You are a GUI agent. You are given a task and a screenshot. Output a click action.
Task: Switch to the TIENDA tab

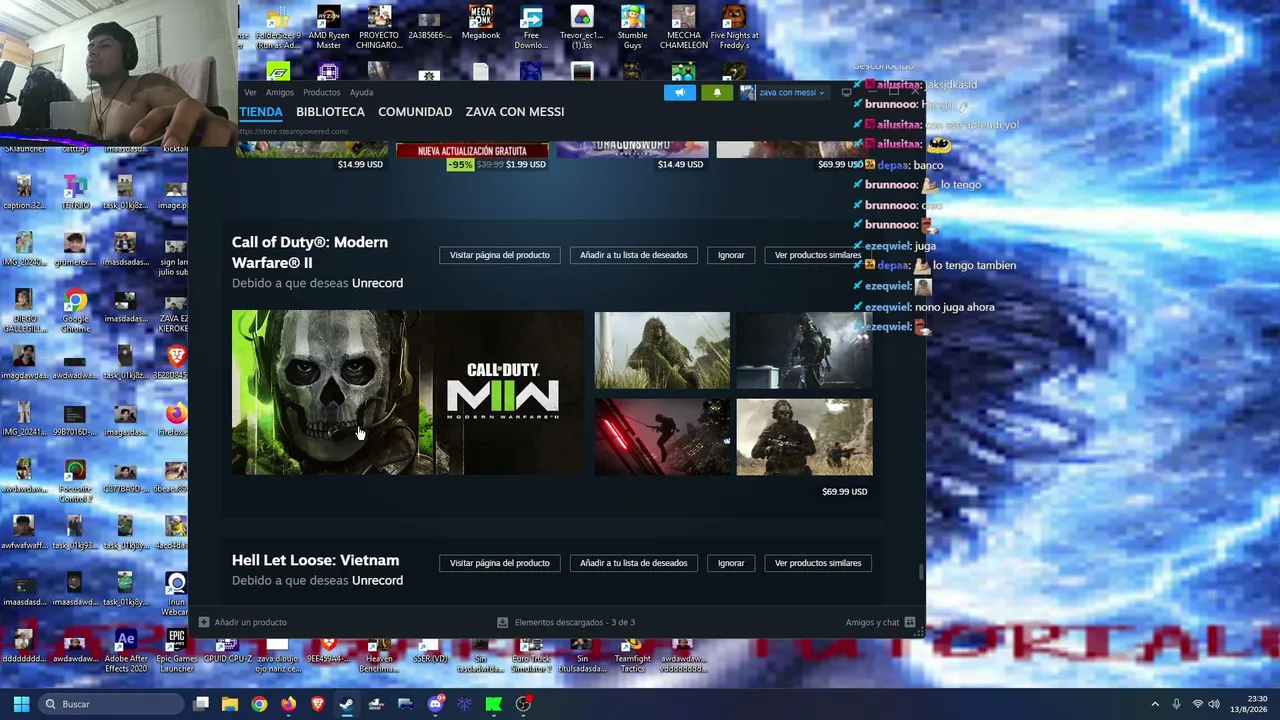tap(260, 112)
